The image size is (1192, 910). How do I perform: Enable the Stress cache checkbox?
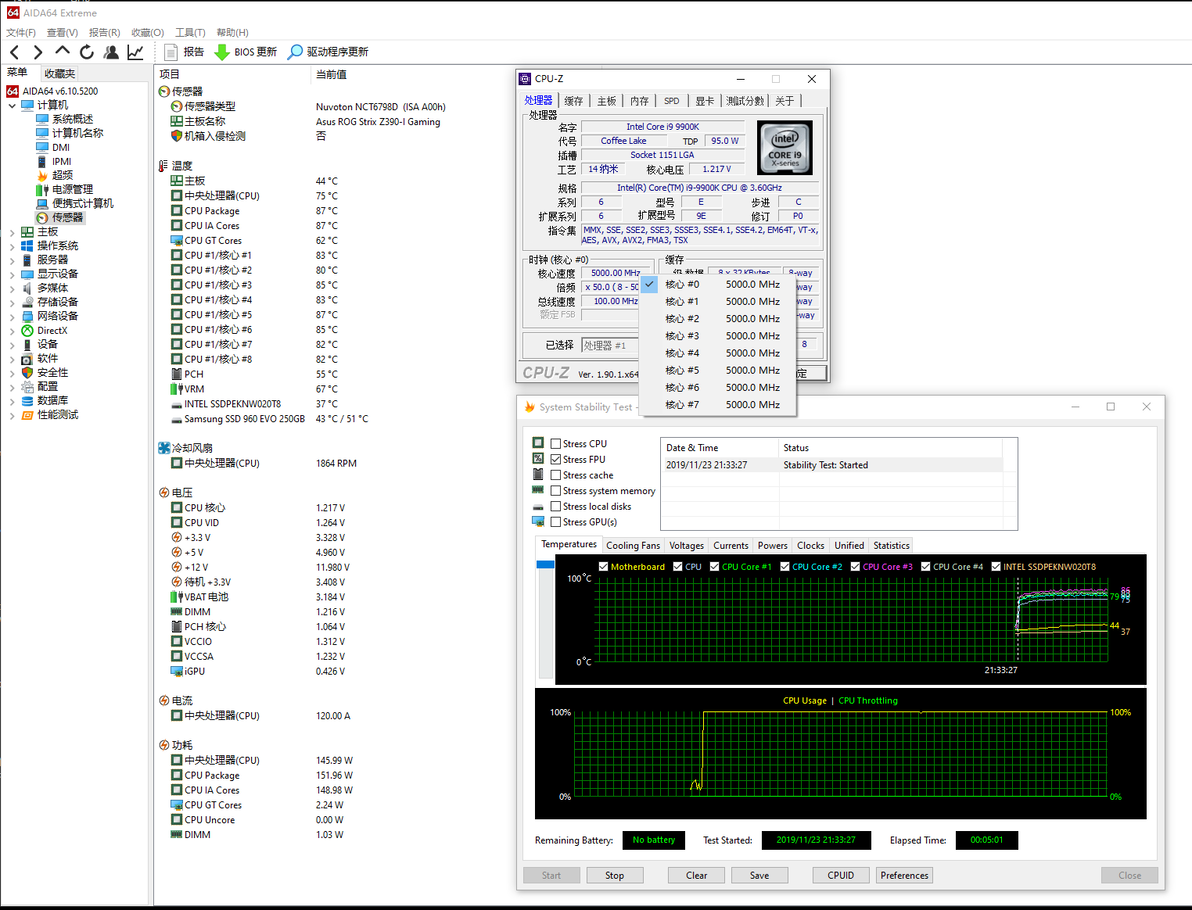556,475
